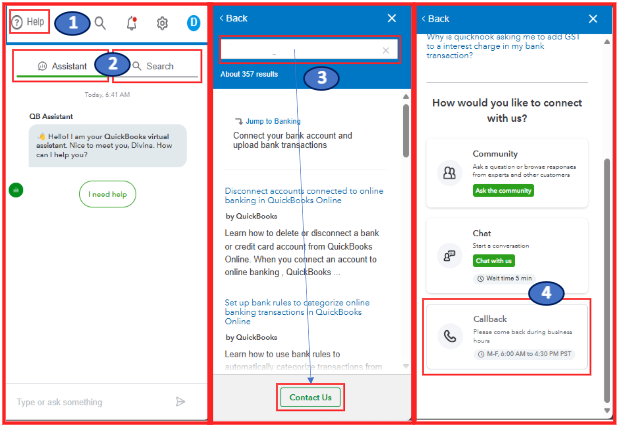The height and width of the screenshot is (426, 618).
Task: Open the settings gear icon
Action: pyautogui.click(x=162, y=23)
